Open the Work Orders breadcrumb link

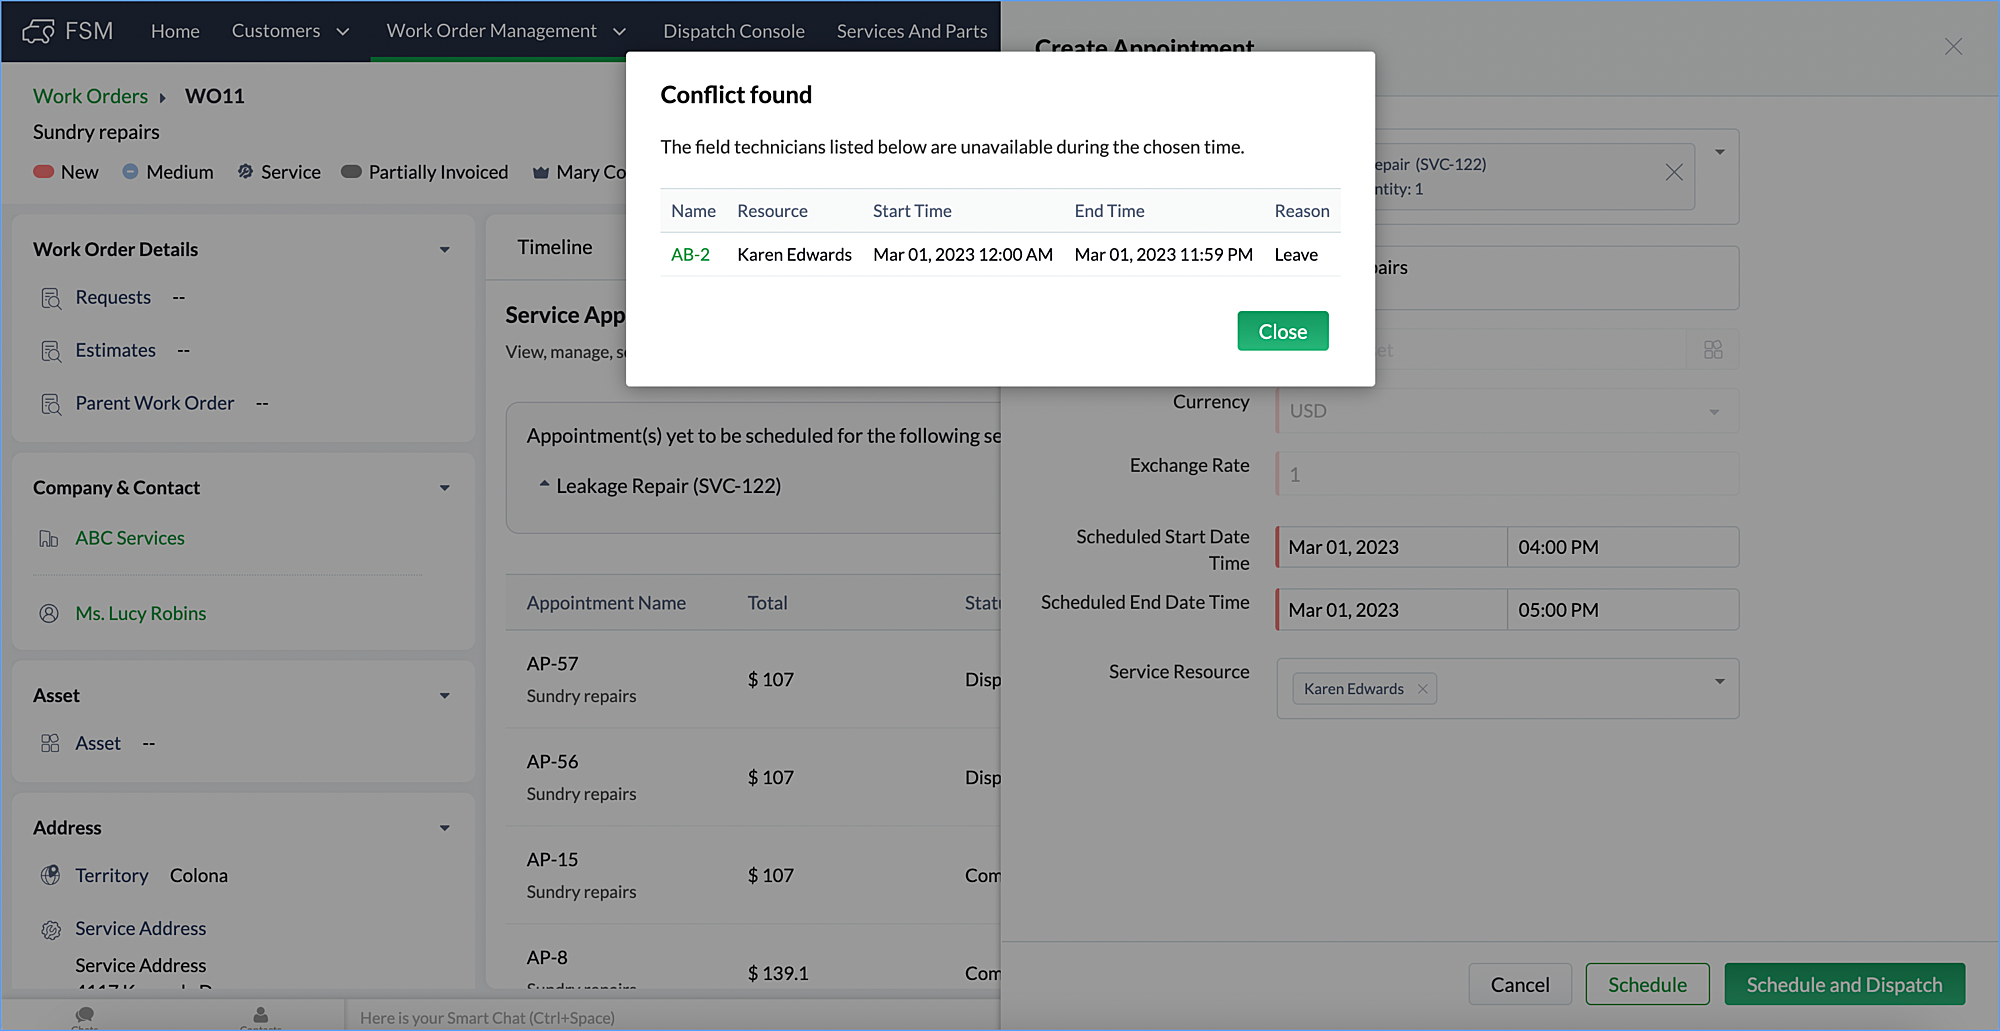tap(90, 96)
